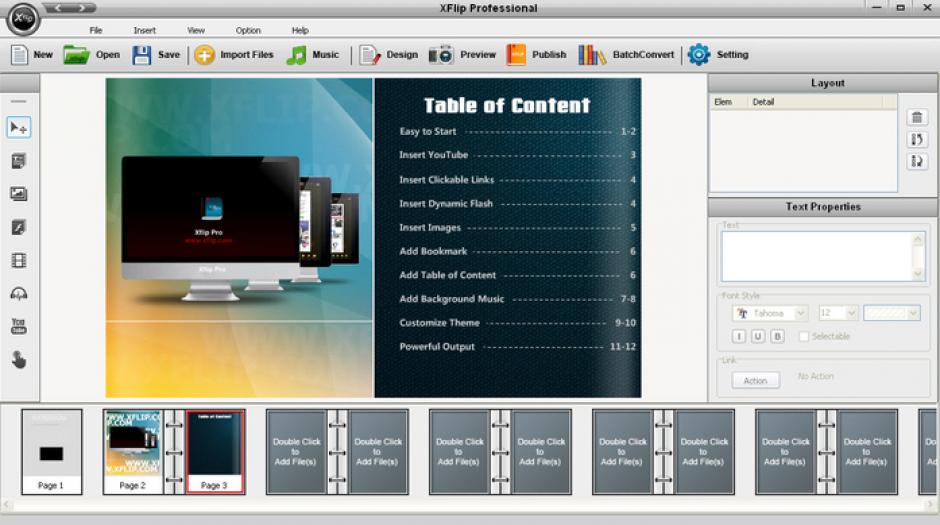Screen dimensions: 940x525
Task: Open the File menu
Action: point(96,30)
